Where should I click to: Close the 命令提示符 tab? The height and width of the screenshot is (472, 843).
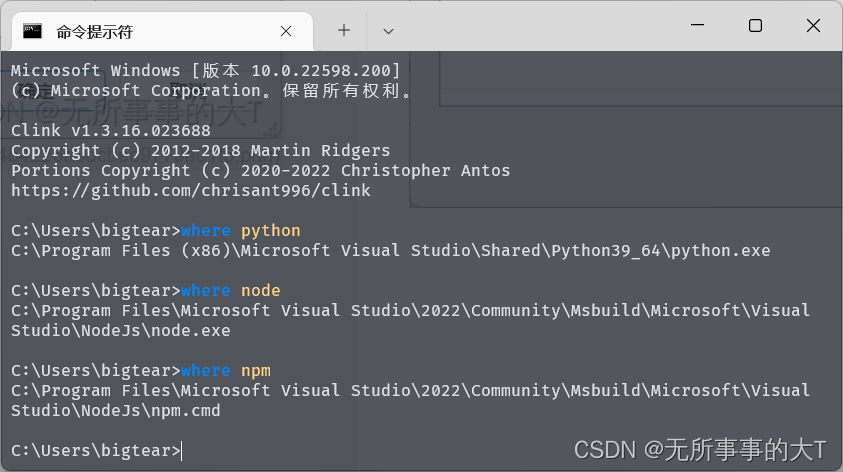click(x=286, y=31)
